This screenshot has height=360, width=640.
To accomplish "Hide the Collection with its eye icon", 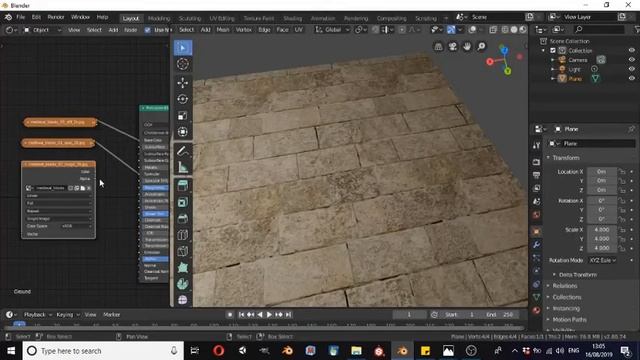I will pos(631,51).
